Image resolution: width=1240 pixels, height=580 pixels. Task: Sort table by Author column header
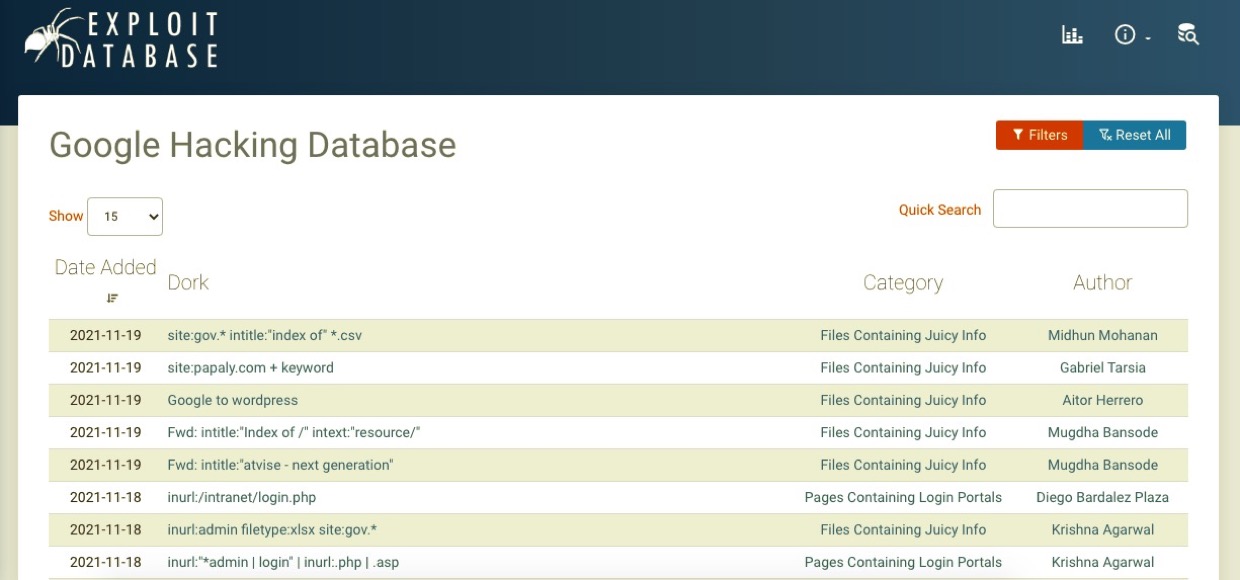pyautogui.click(x=1102, y=282)
